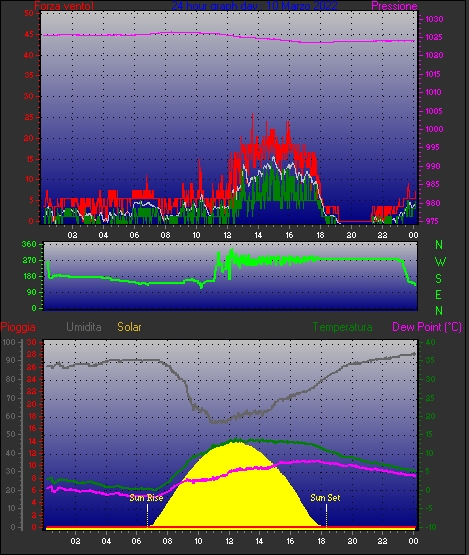Click the Sun Rise marker
469x555 pixels.
[x=146, y=498]
